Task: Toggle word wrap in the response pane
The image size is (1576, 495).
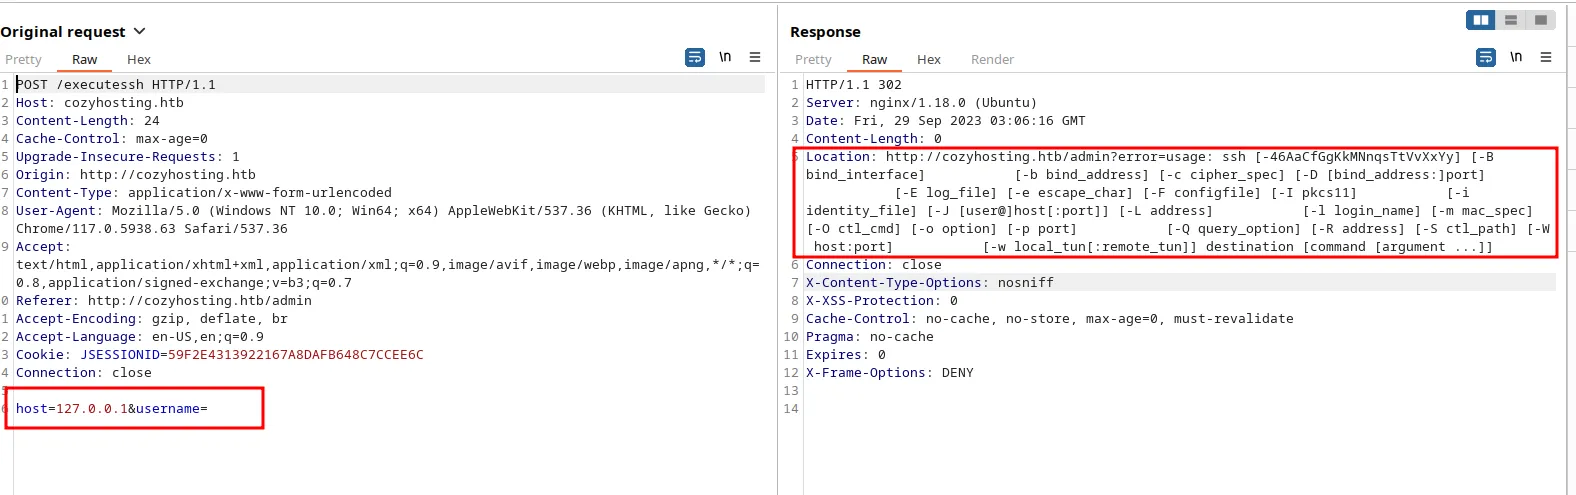Action: (x=1486, y=58)
